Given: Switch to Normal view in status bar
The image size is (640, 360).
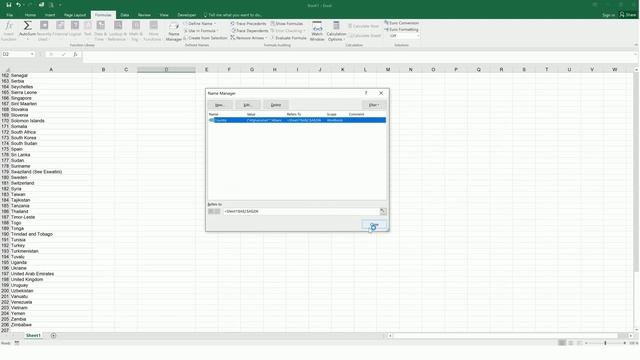Looking at the screenshot, I should pyautogui.click(x=562, y=343).
